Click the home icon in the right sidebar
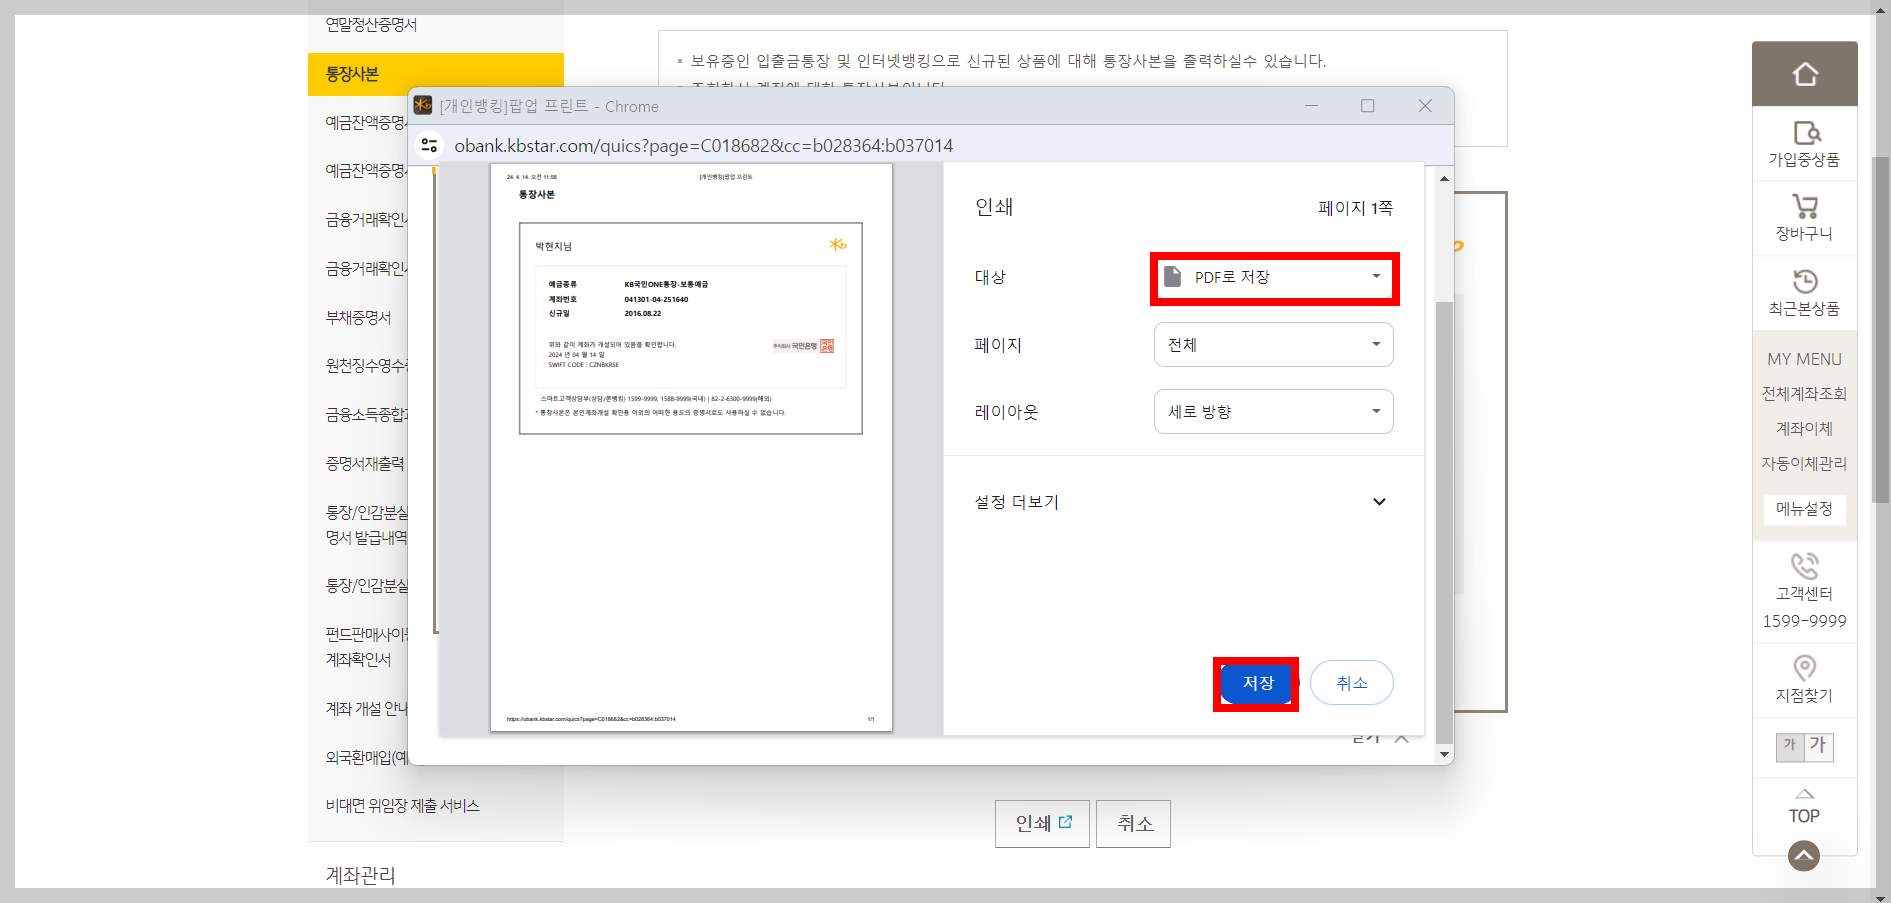This screenshot has height=903, width=1891. point(1804,72)
